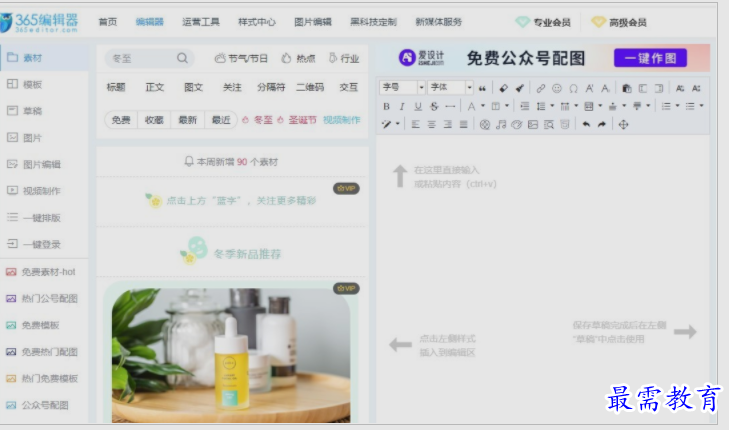The width and height of the screenshot is (729, 430).
Task: Expand the line height dropdown arrow
Action: [x=552, y=106]
